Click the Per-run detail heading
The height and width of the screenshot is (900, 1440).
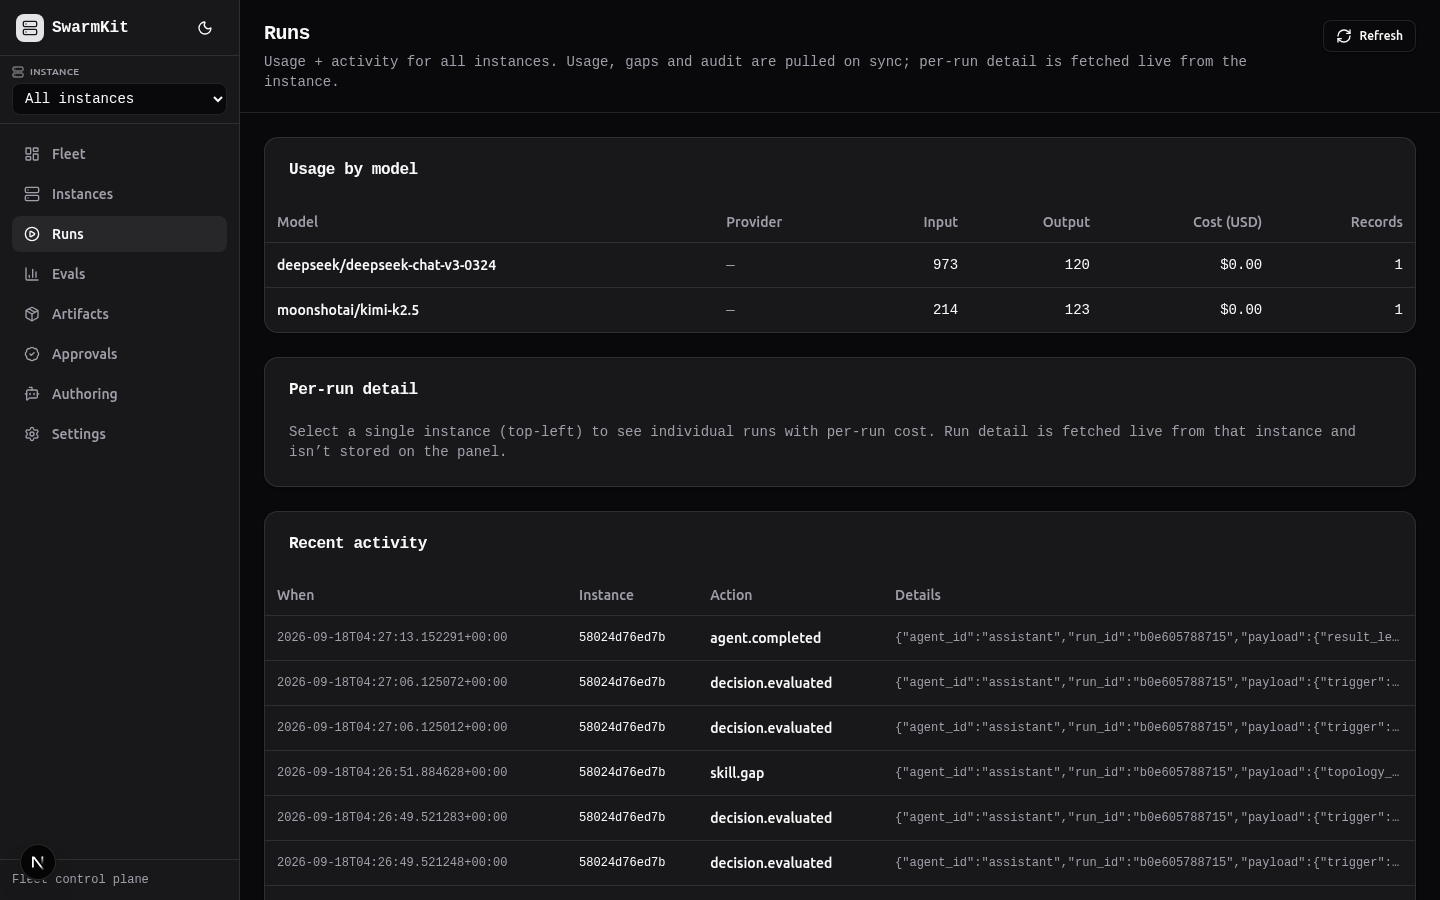[x=353, y=390]
